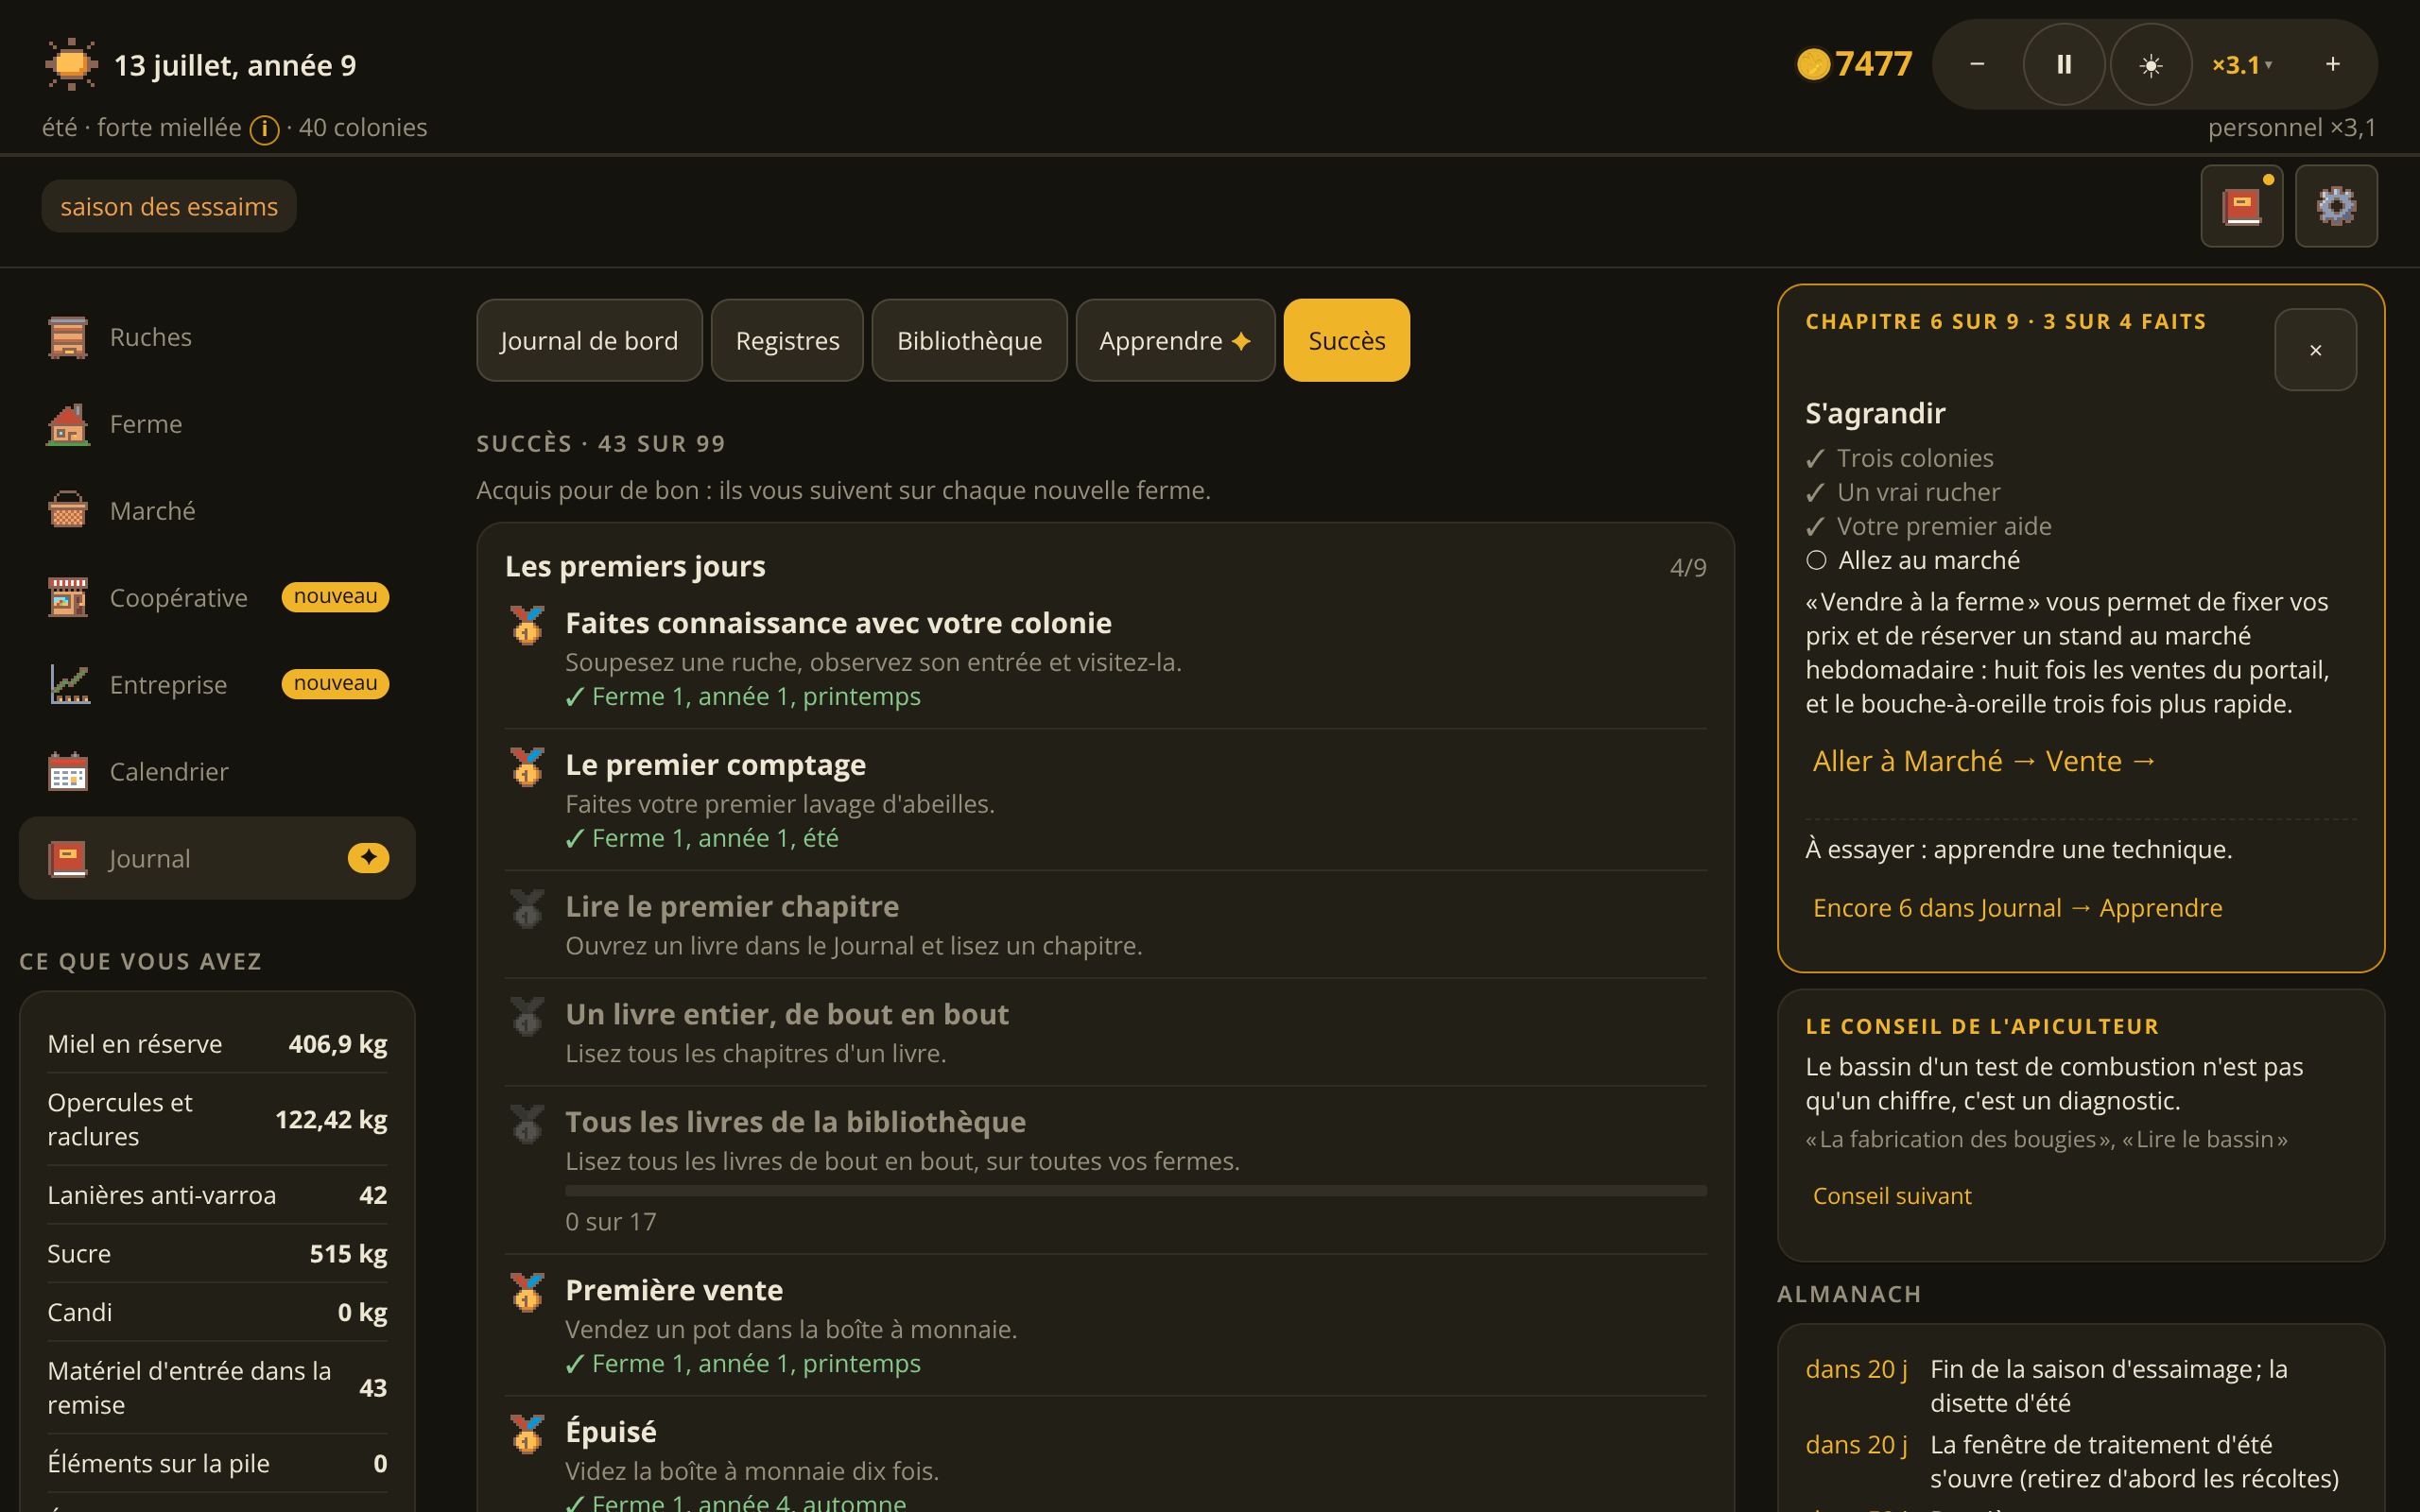The image size is (2420, 1512).
Task: Click medal icon for Première vente
Action: tap(527, 1292)
